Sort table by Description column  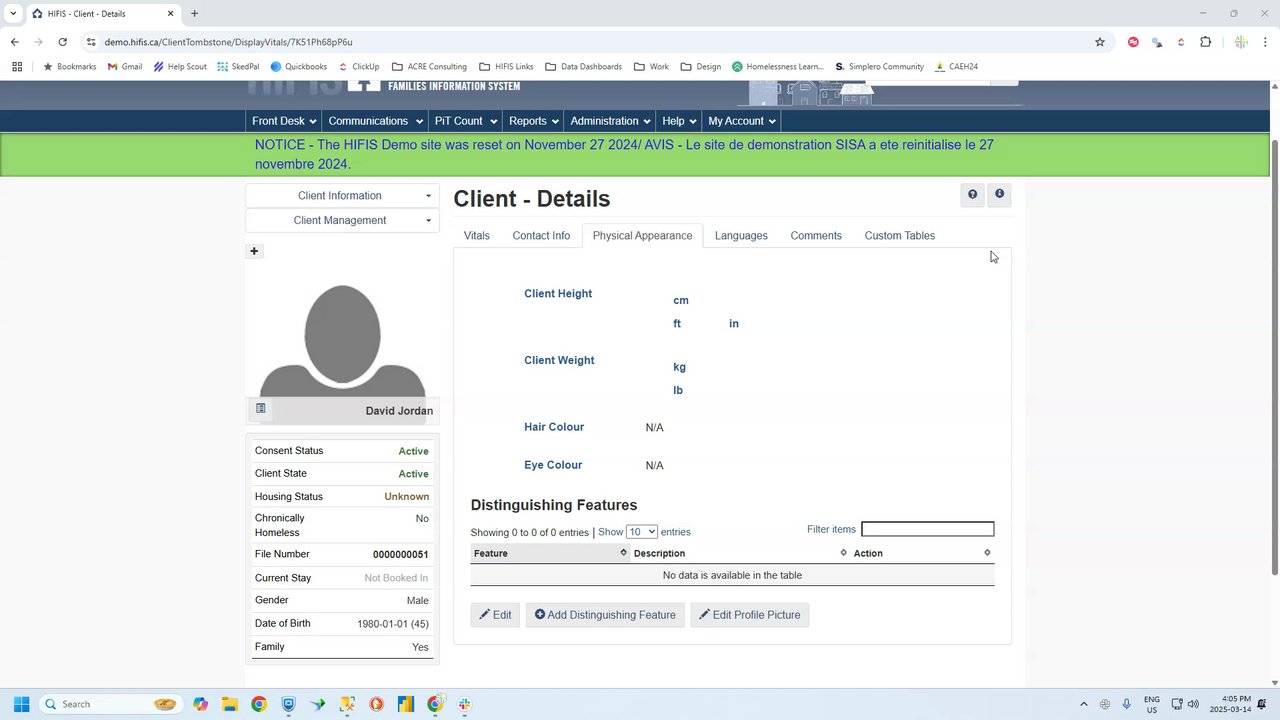[740, 553]
